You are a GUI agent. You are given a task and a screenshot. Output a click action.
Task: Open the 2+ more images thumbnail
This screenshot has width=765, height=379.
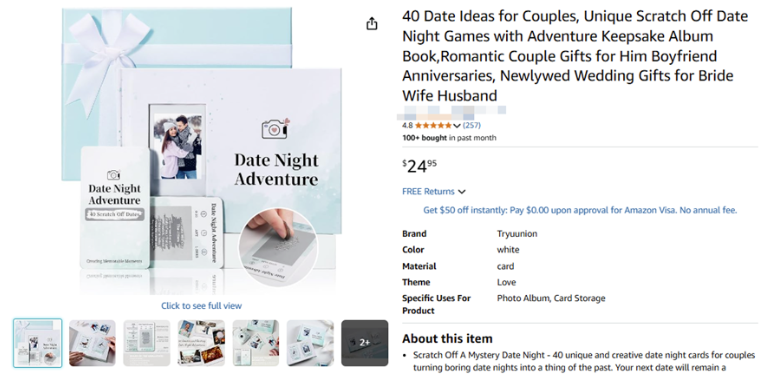point(364,343)
